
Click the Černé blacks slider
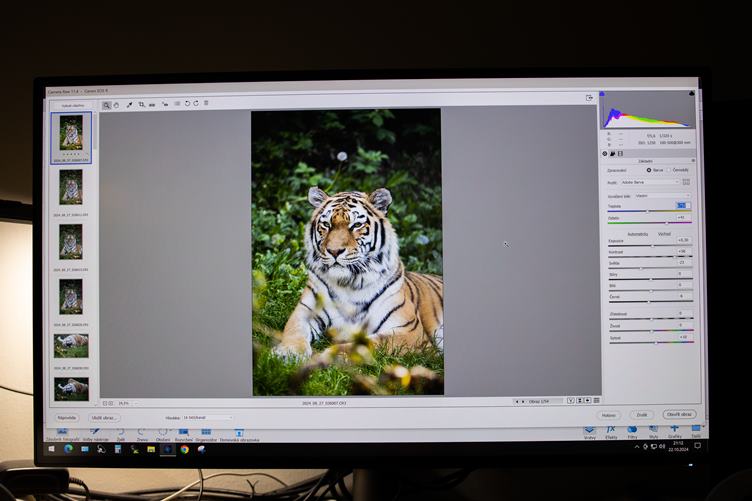click(651, 302)
